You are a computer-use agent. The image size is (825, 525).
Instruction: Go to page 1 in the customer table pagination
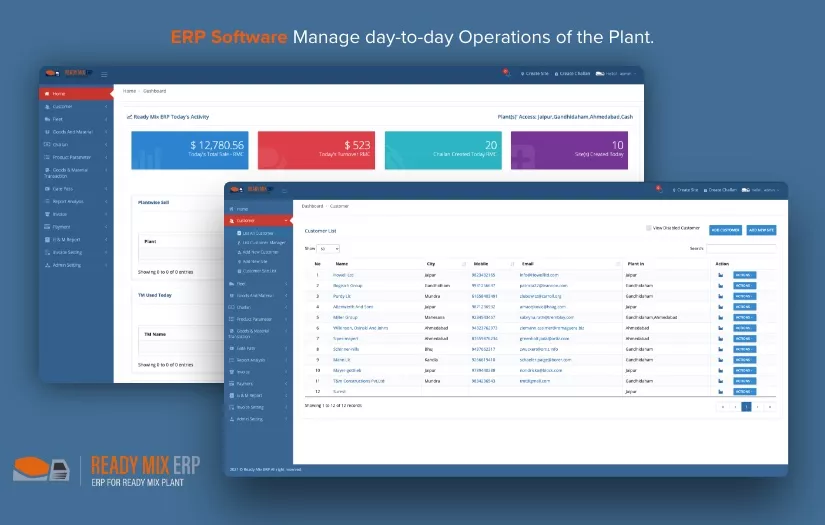(x=746, y=407)
